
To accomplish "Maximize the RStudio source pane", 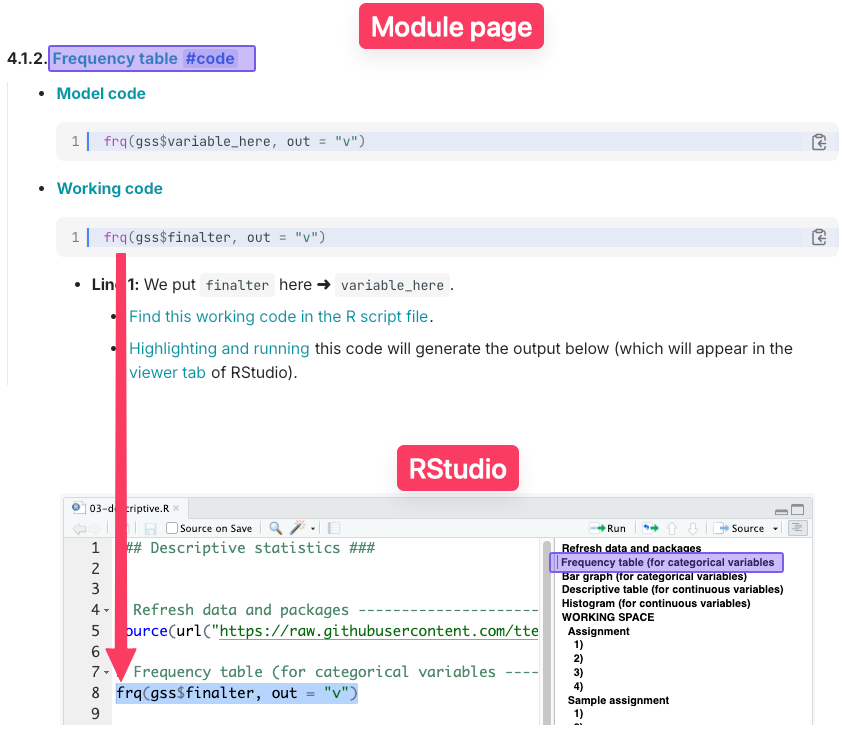I will click(x=798, y=509).
